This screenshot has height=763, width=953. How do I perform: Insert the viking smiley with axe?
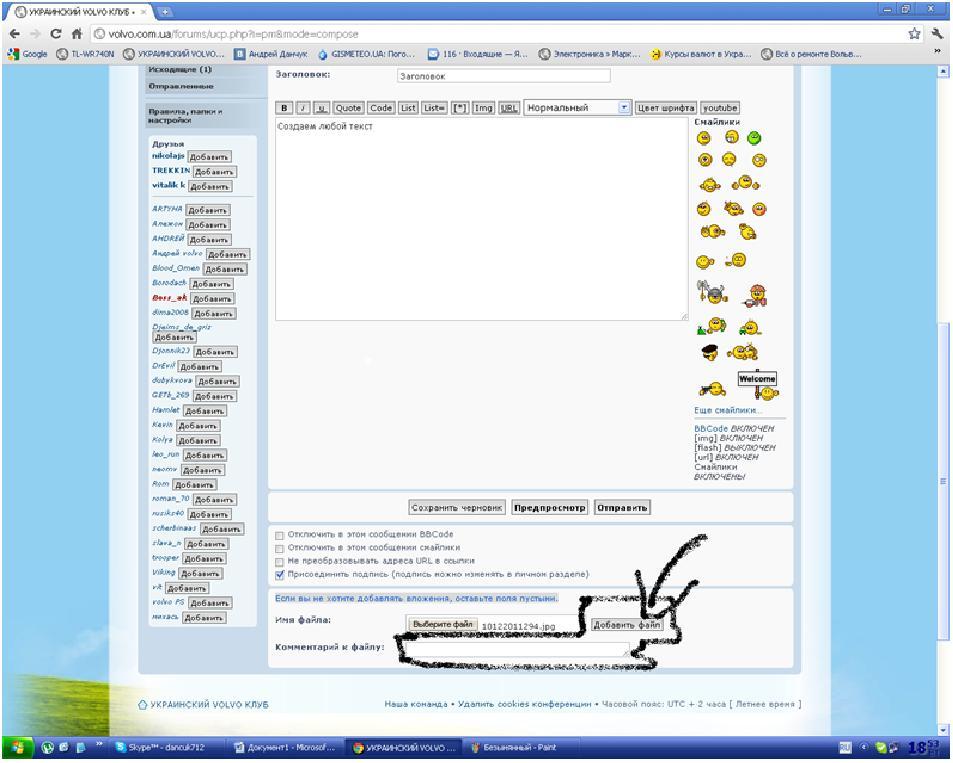click(711, 293)
